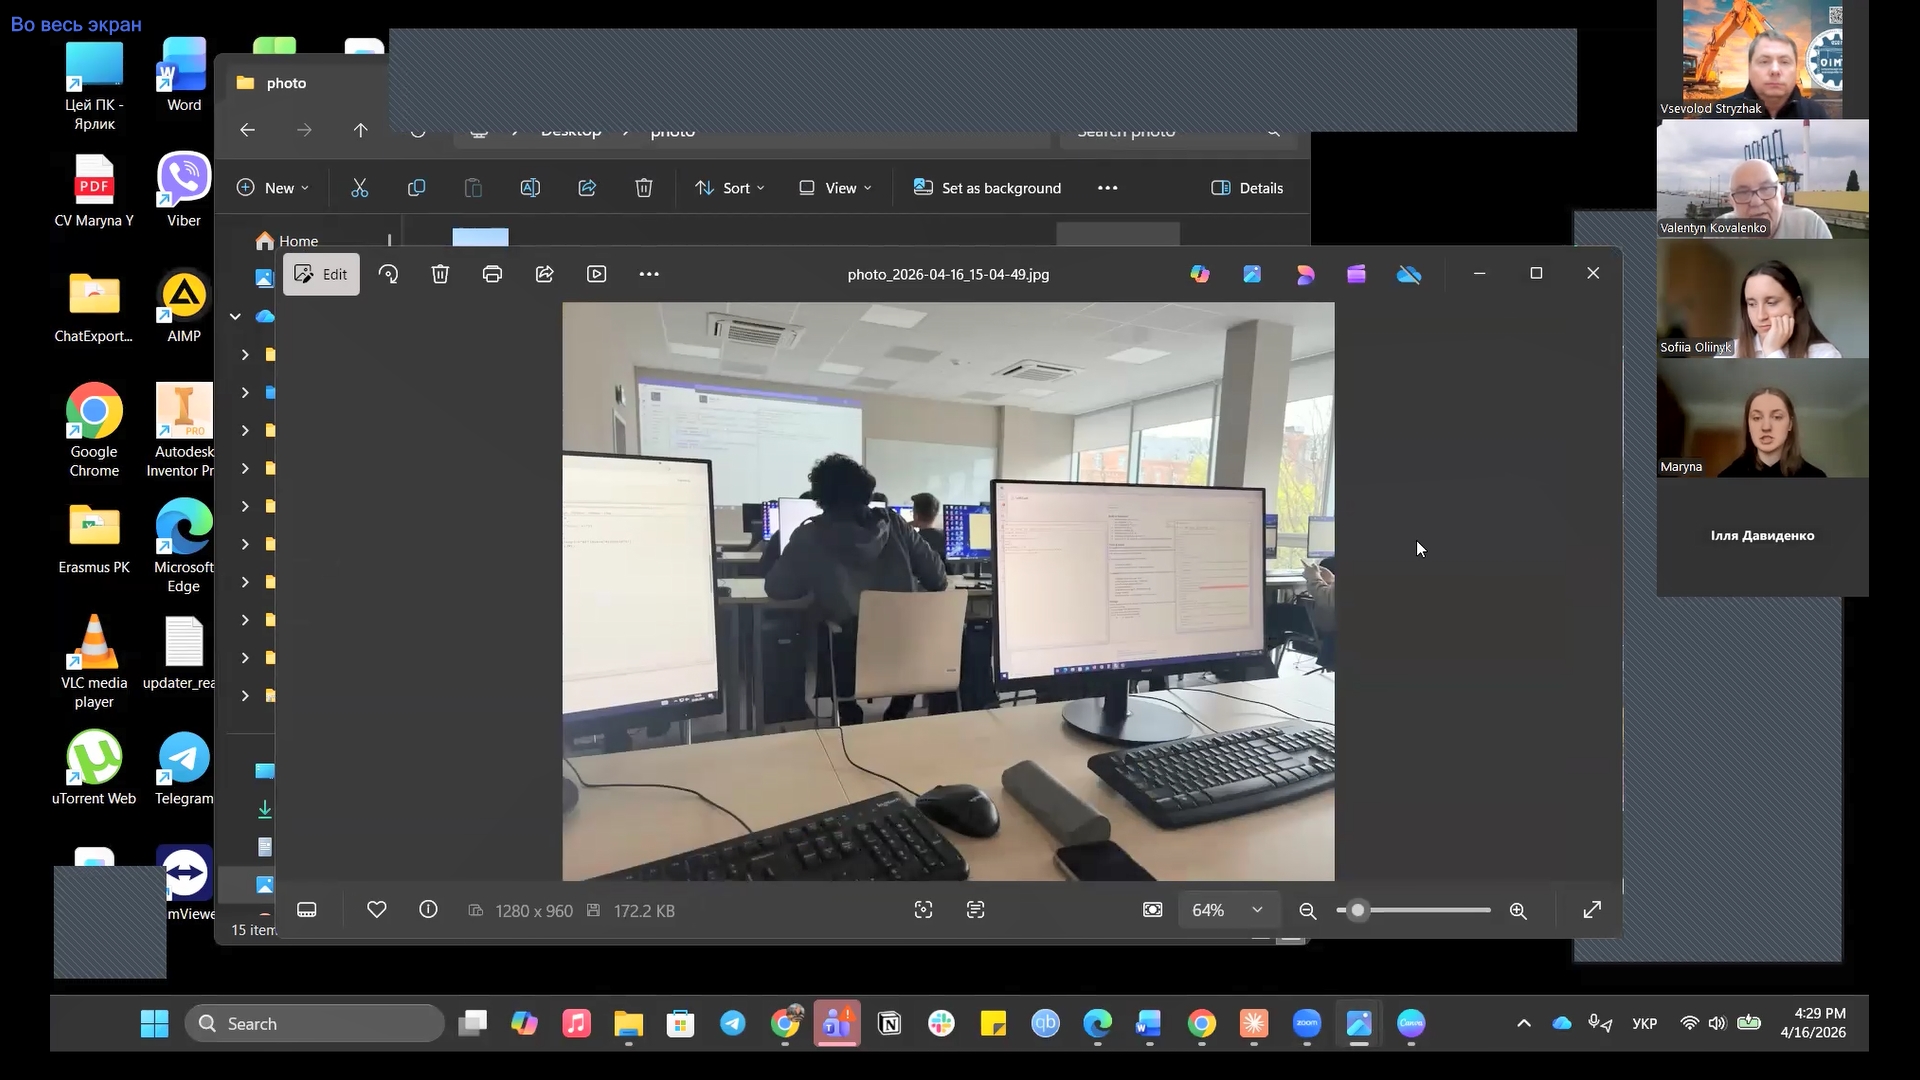Toggle the filmstrip view icon
The height and width of the screenshot is (1080, 1920).
(307, 910)
